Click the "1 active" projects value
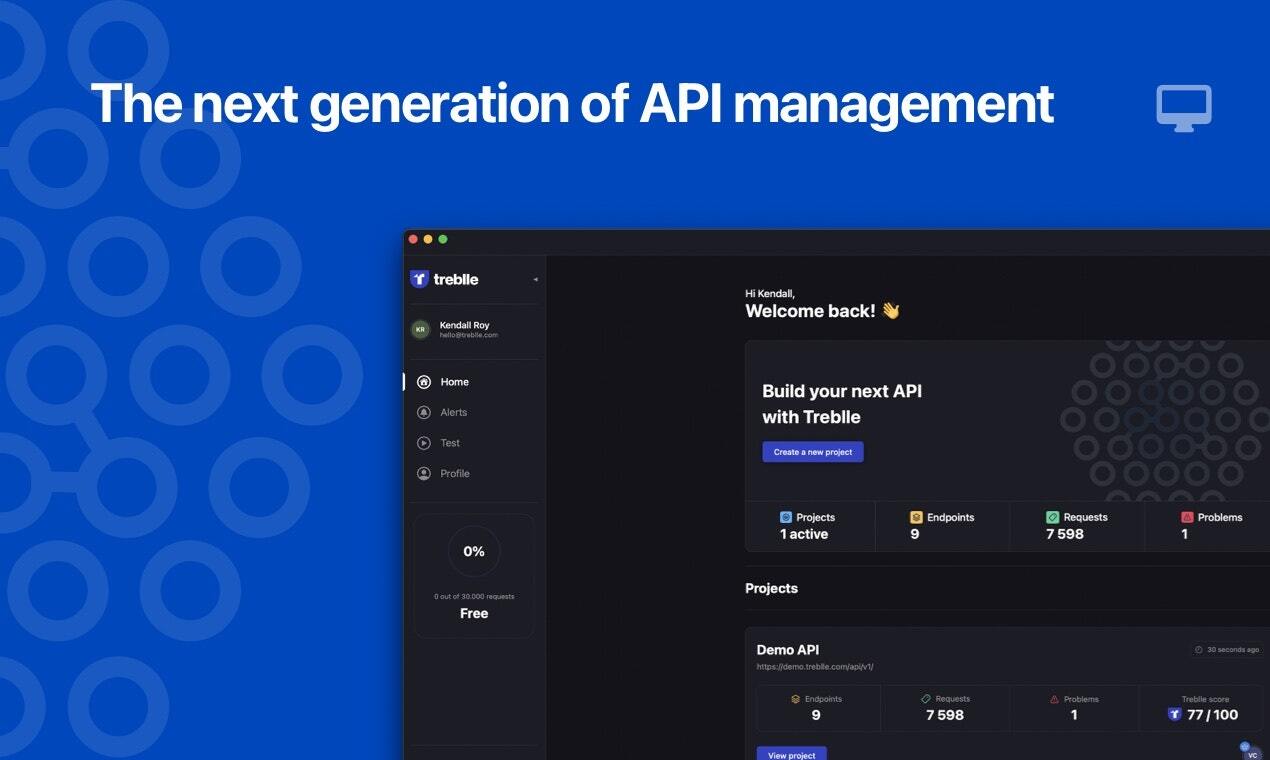Viewport: 1270px width, 760px height. point(804,534)
